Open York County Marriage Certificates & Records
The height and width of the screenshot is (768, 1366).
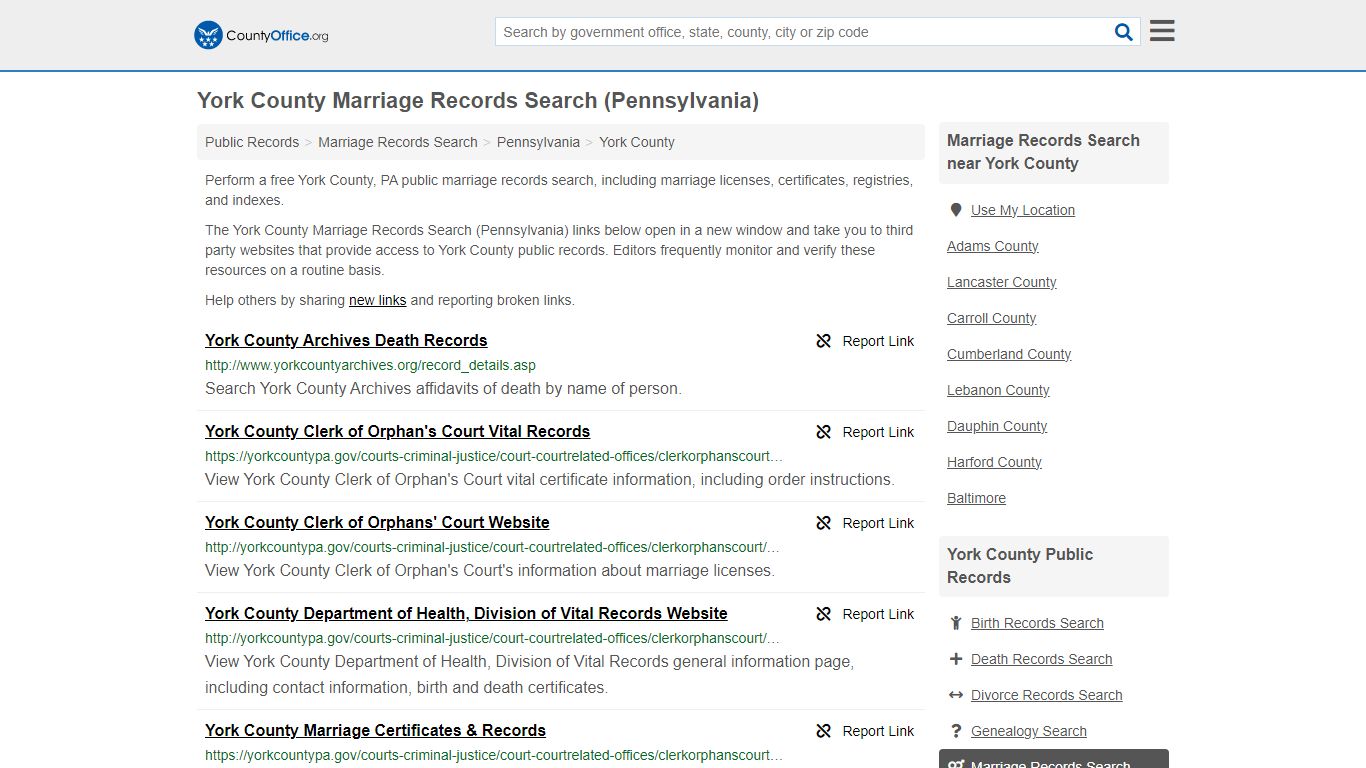pos(375,730)
